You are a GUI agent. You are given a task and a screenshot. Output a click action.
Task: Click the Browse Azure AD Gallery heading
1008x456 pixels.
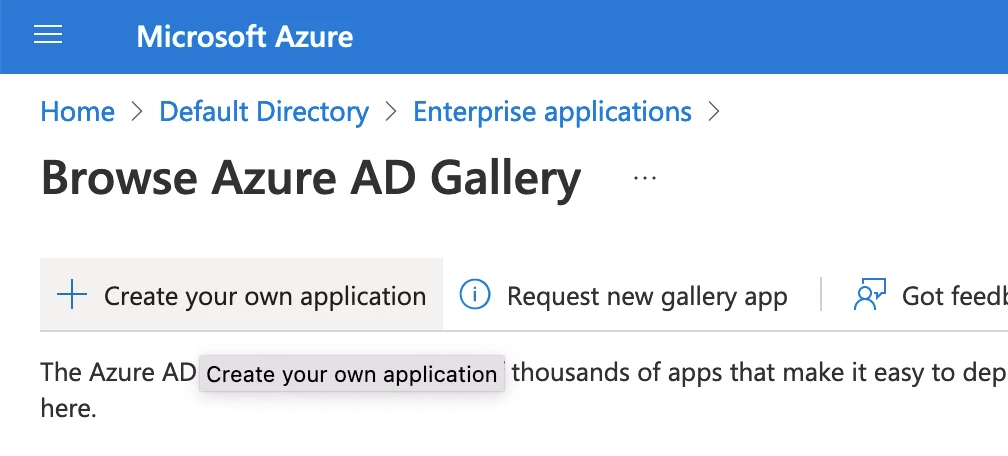(x=310, y=179)
